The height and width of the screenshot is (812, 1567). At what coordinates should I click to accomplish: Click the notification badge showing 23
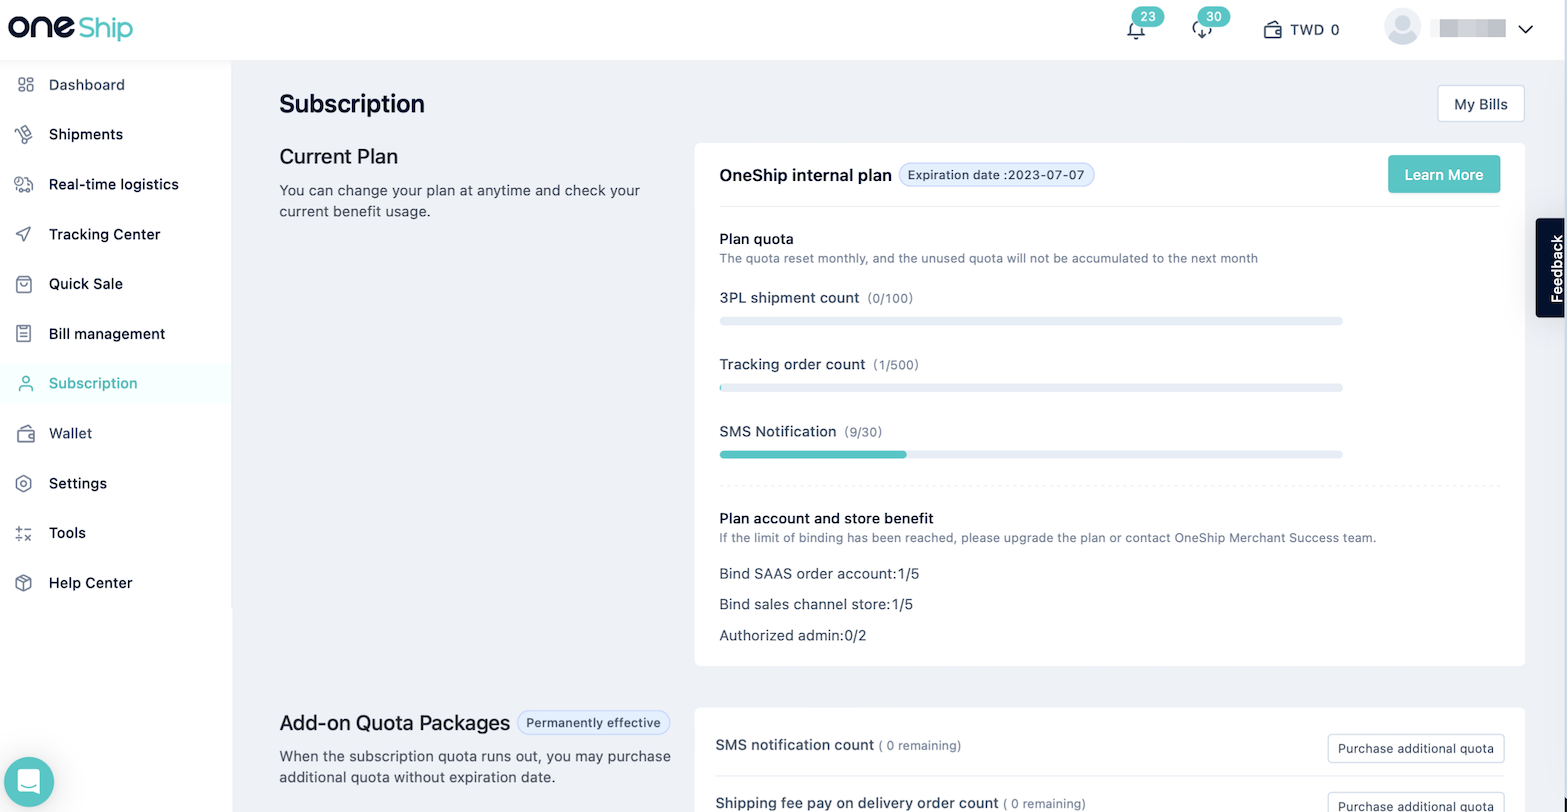[1147, 16]
